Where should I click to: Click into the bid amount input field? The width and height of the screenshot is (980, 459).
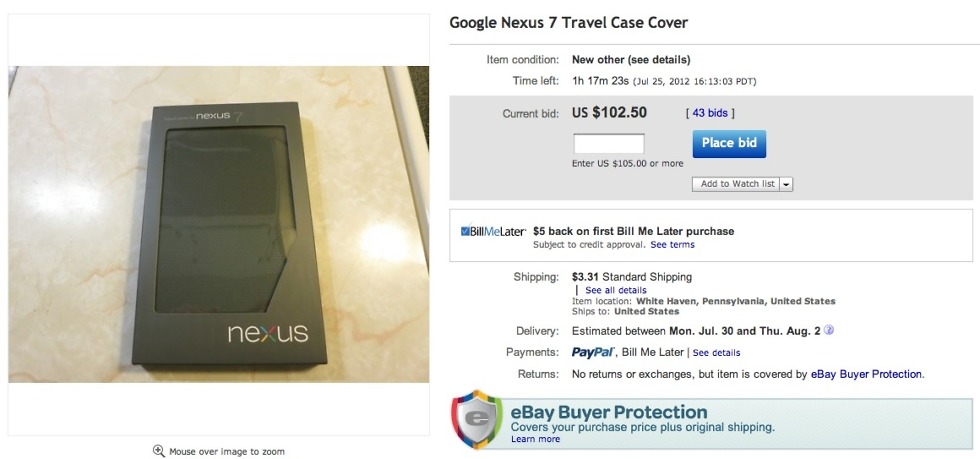(x=608, y=144)
